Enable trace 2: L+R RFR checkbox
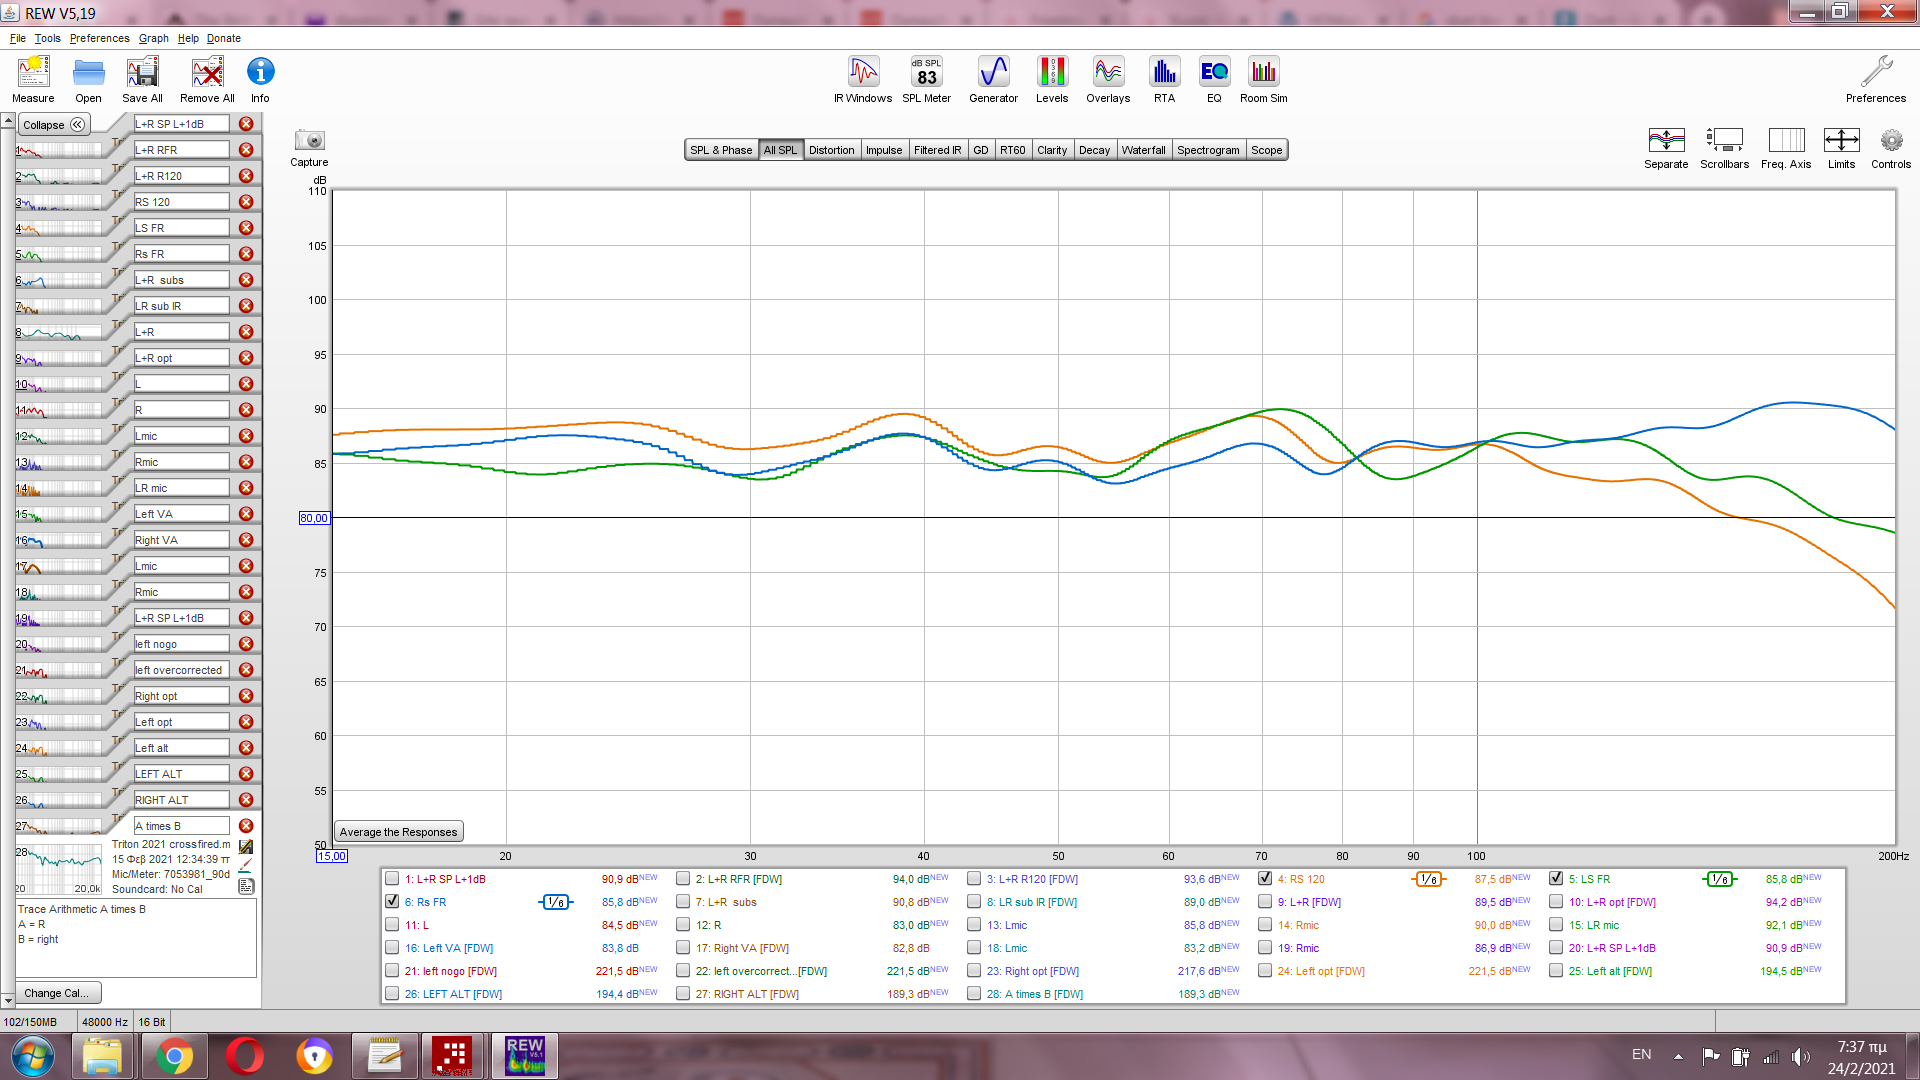This screenshot has width=1920, height=1080. (x=683, y=879)
